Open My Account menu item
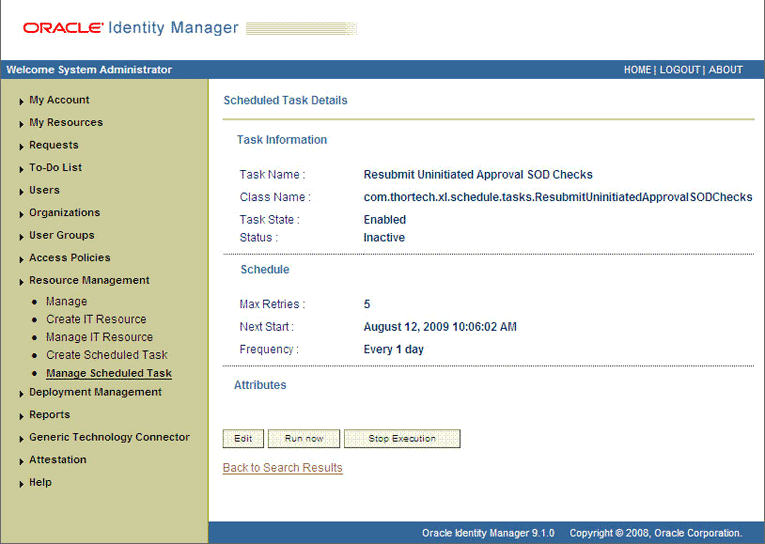This screenshot has height=544, width=765. click(x=59, y=100)
